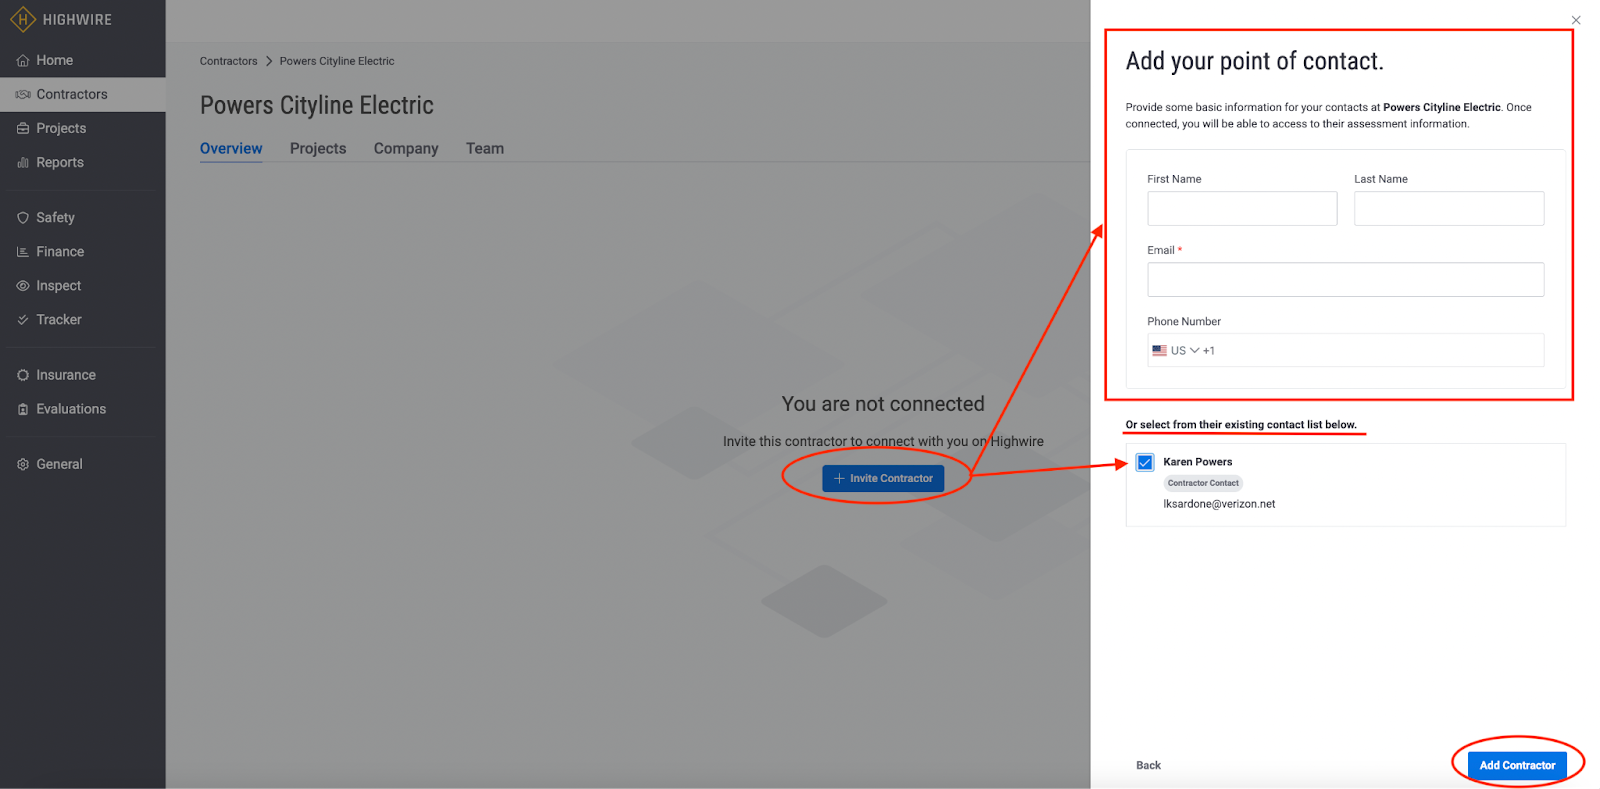Screen dimensions: 1600x789
Task: Go to Projects in the sidebar
Action: (83, 128)
